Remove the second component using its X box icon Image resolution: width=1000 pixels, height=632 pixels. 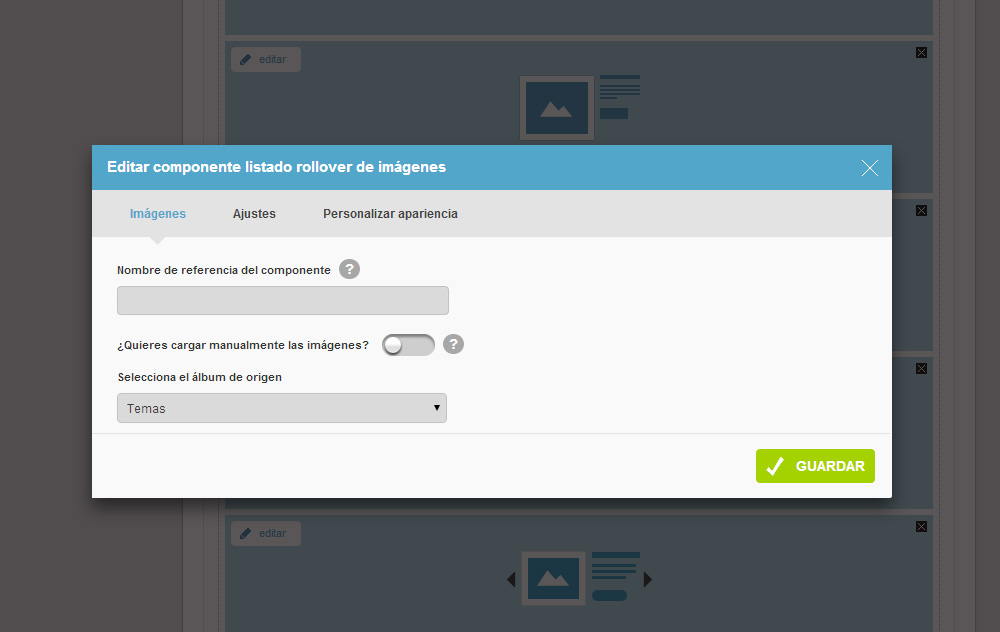[922, 210]
